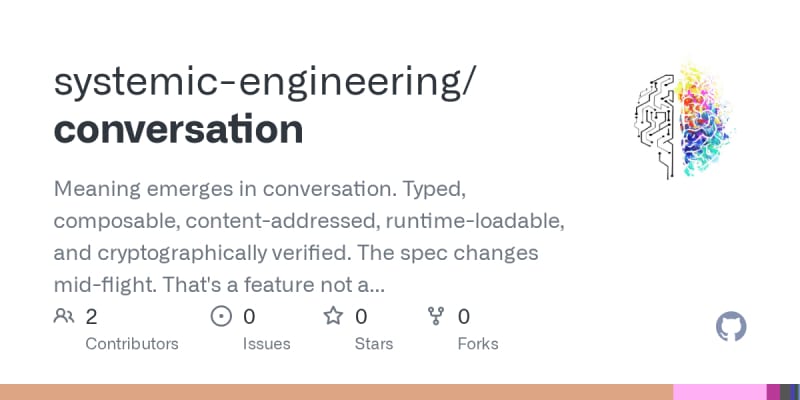
Task: Click the contributors count of 2
Action: click(x=91, y=317)
